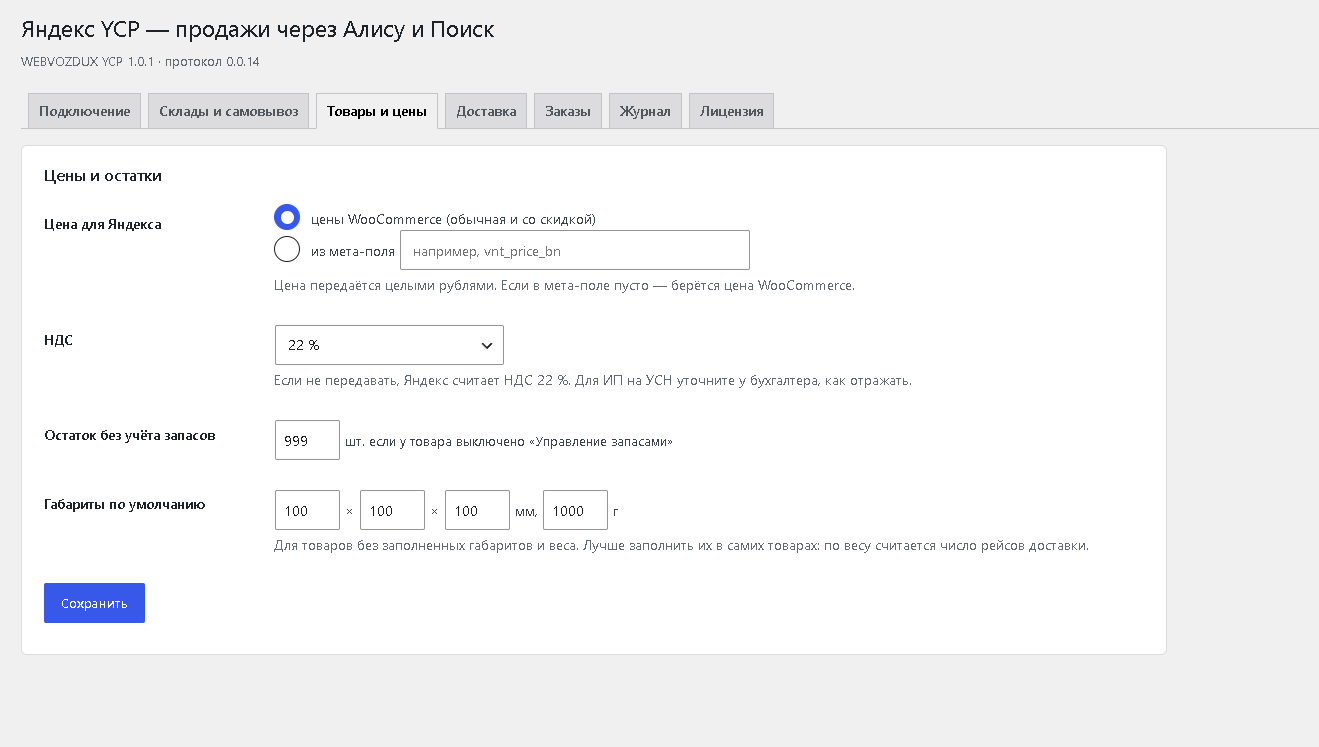Click the text about НДС 22 % for ИП
The height and width of the screenshot is (747, 1319).
593,381
